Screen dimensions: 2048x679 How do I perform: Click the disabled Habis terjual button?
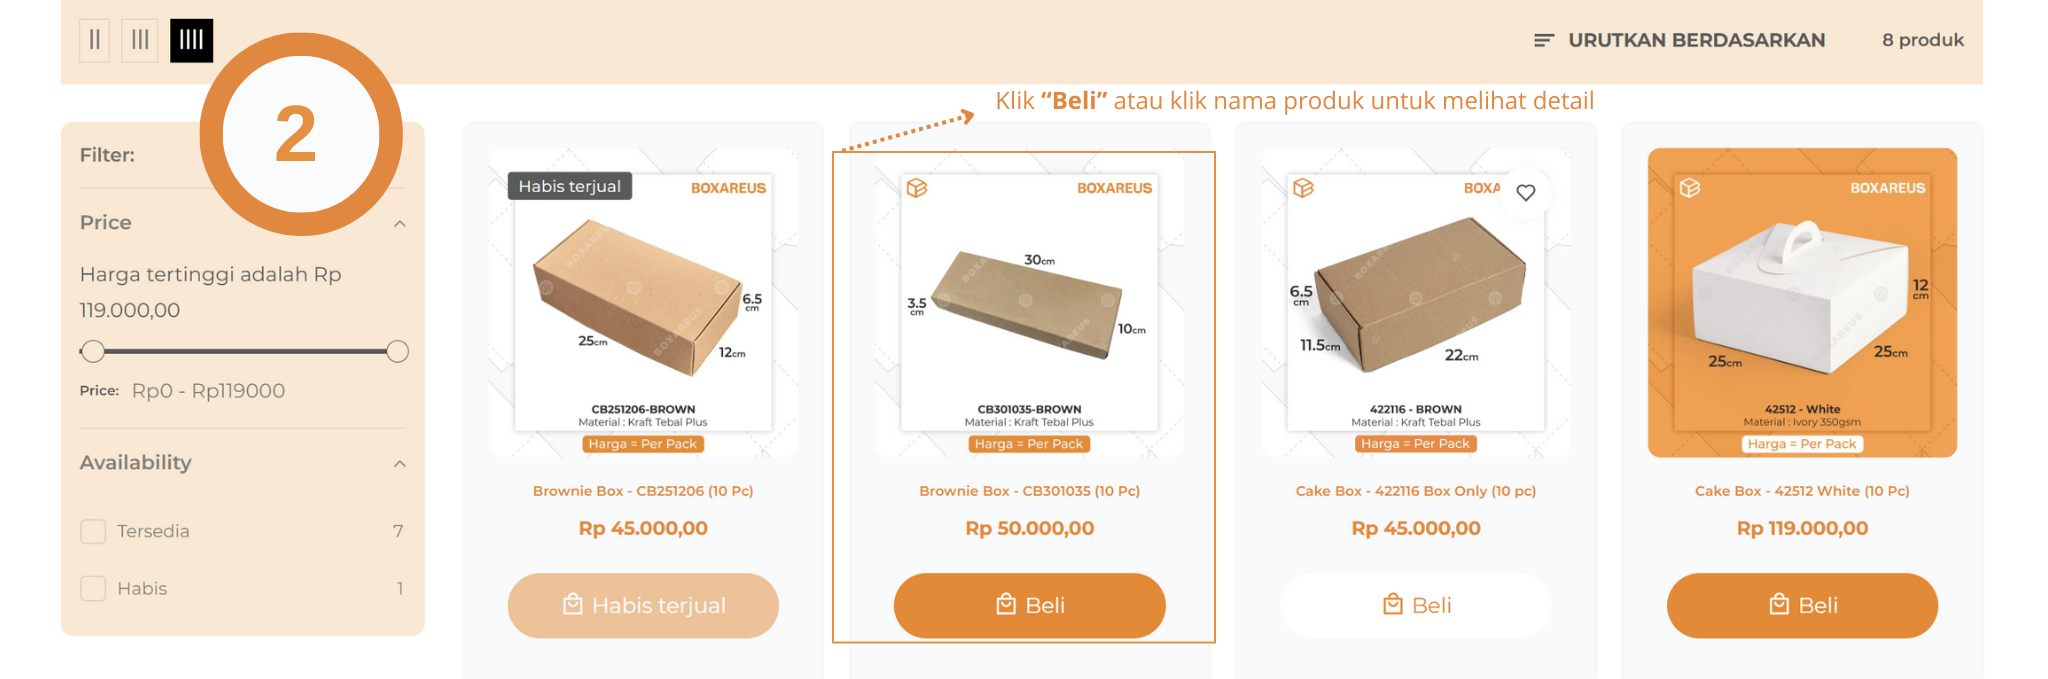point(643,605)
